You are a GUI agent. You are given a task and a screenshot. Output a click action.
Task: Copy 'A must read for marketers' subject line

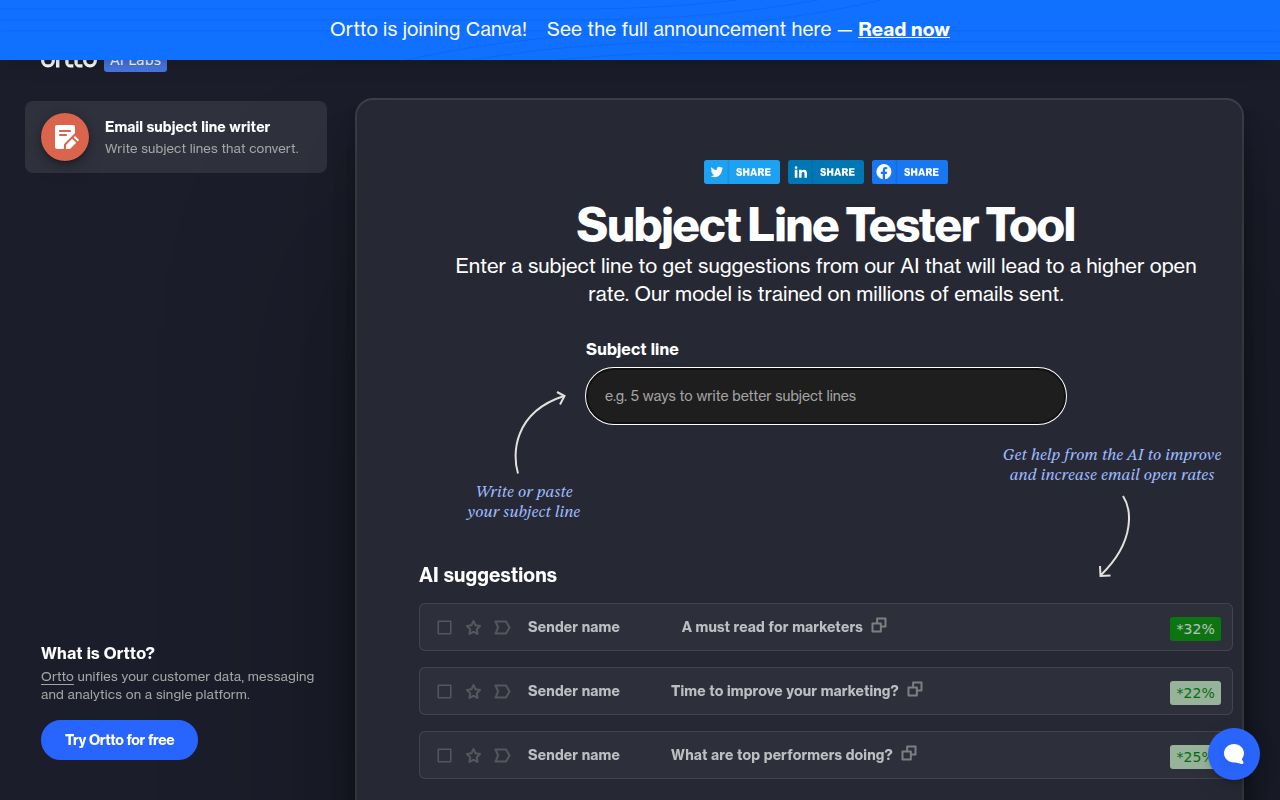(x=879, y=625)
